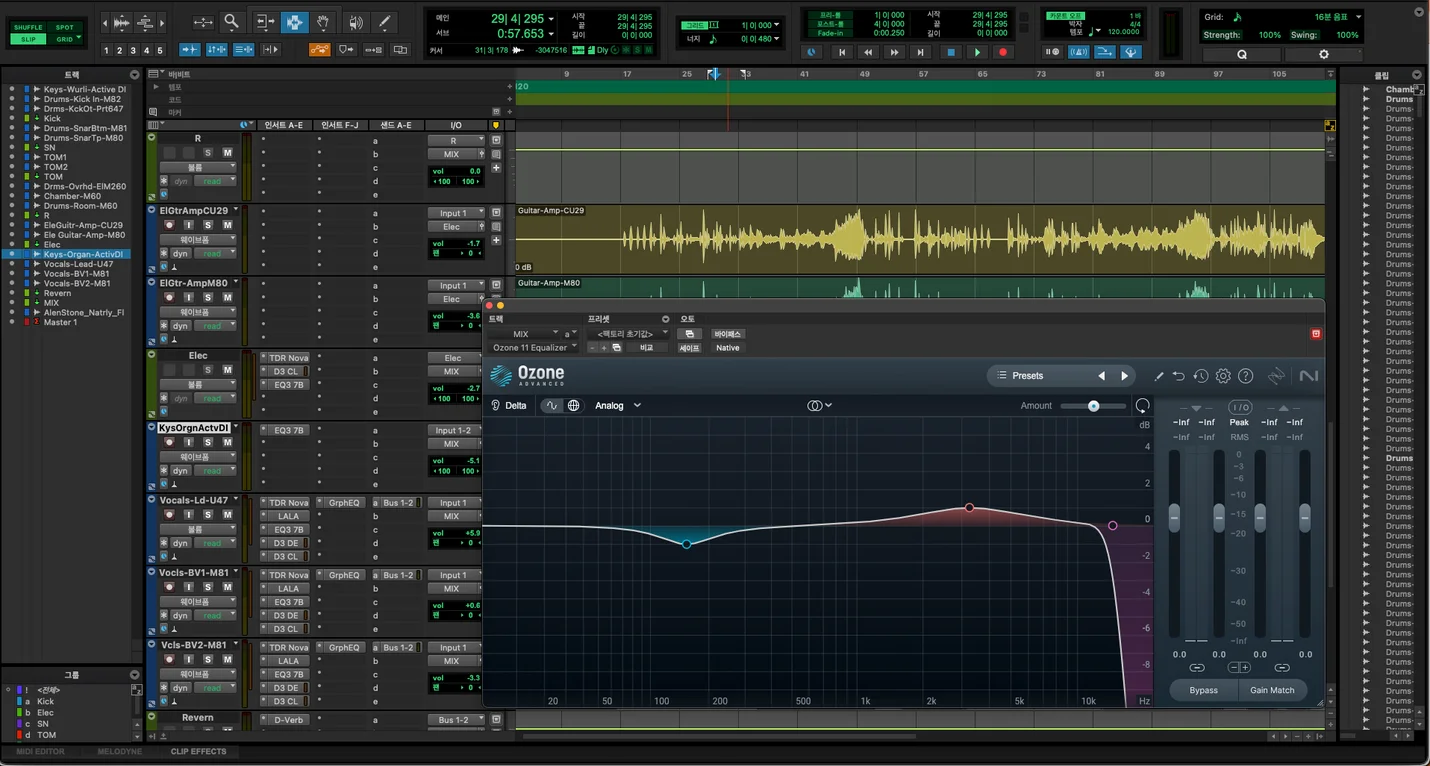Mute the Elec track
Image resolution: width=1430 pixels, height=766 pixels.
227,370
